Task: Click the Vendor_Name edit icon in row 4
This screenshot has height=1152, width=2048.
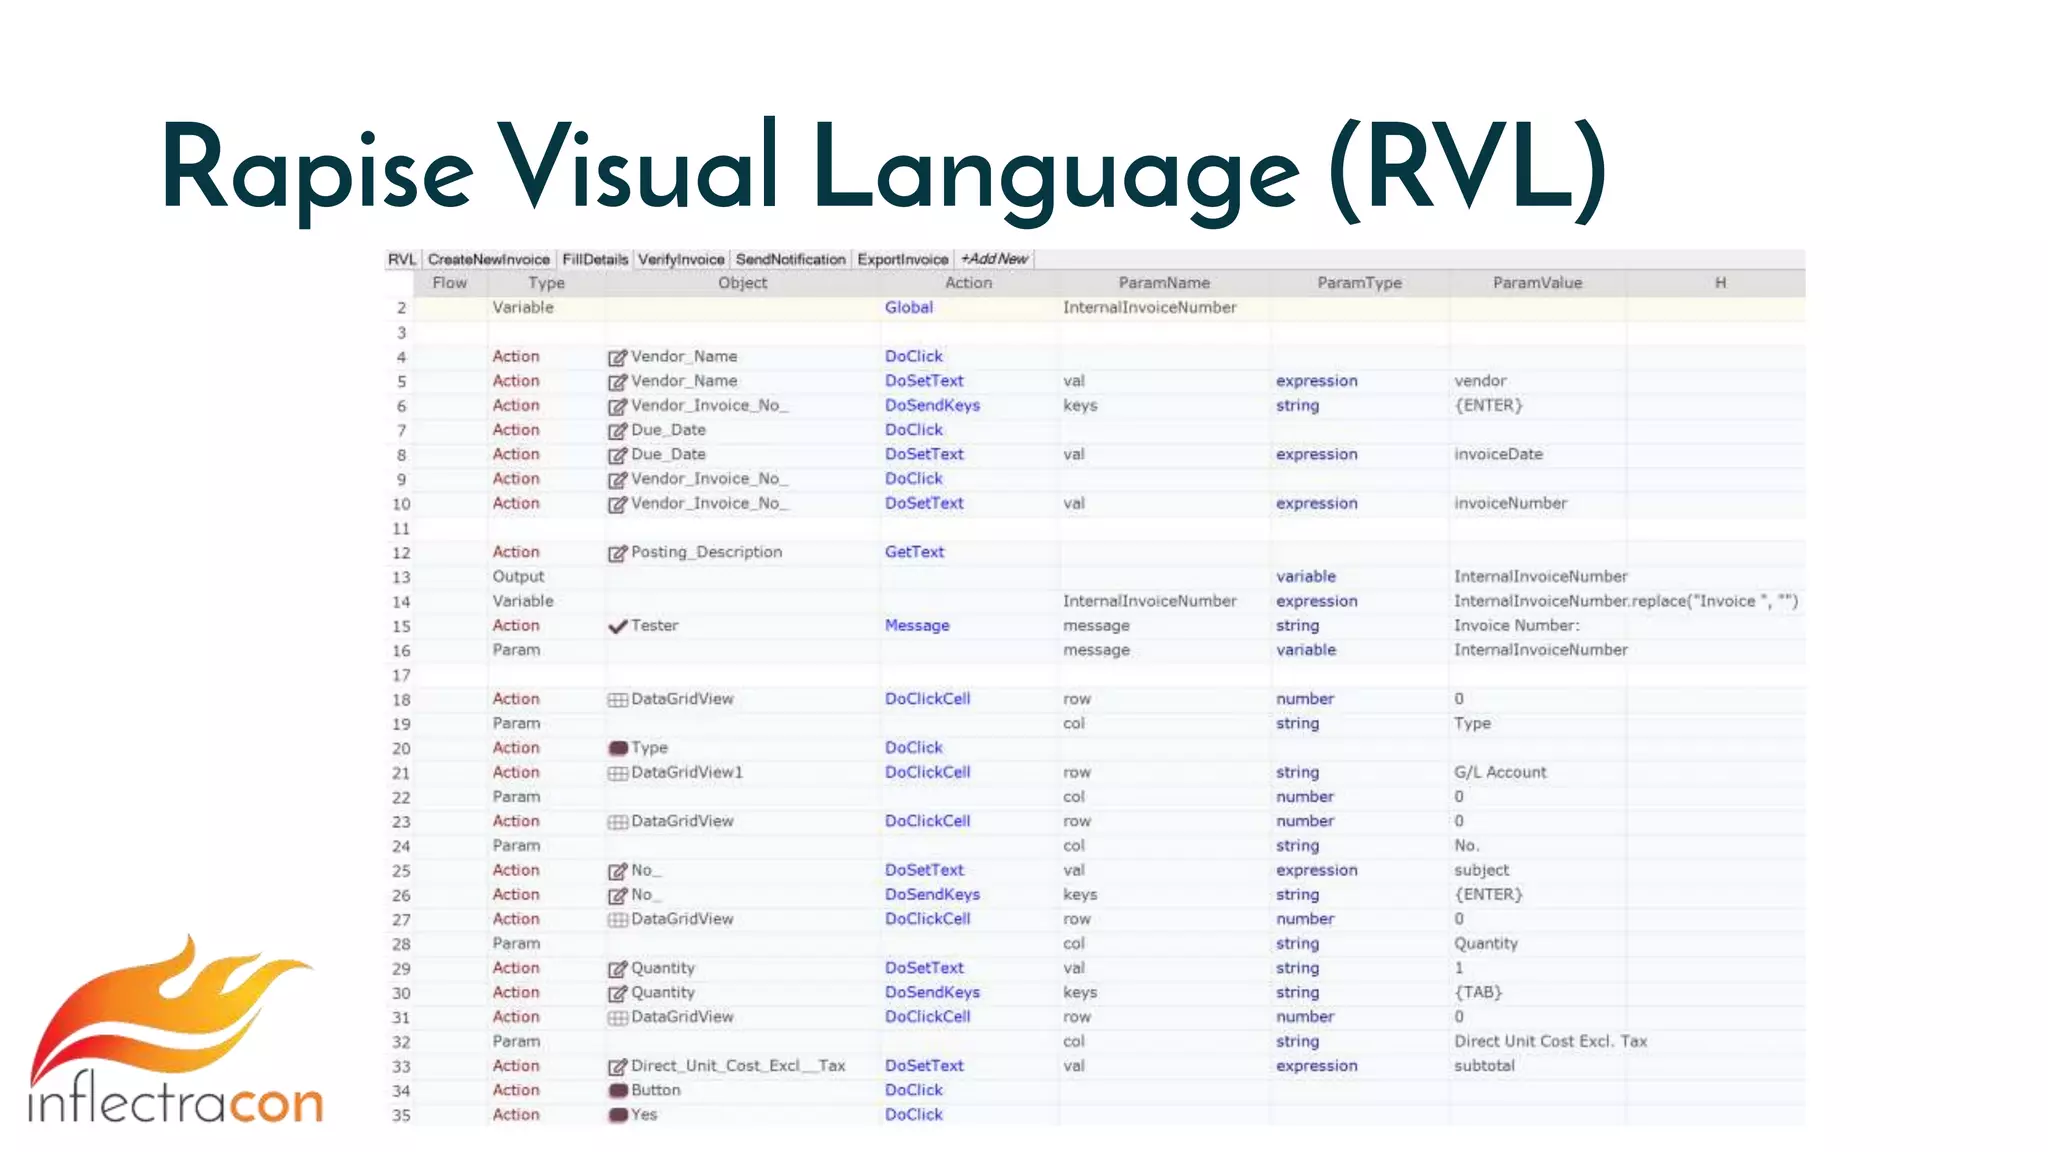Action: 618,357
